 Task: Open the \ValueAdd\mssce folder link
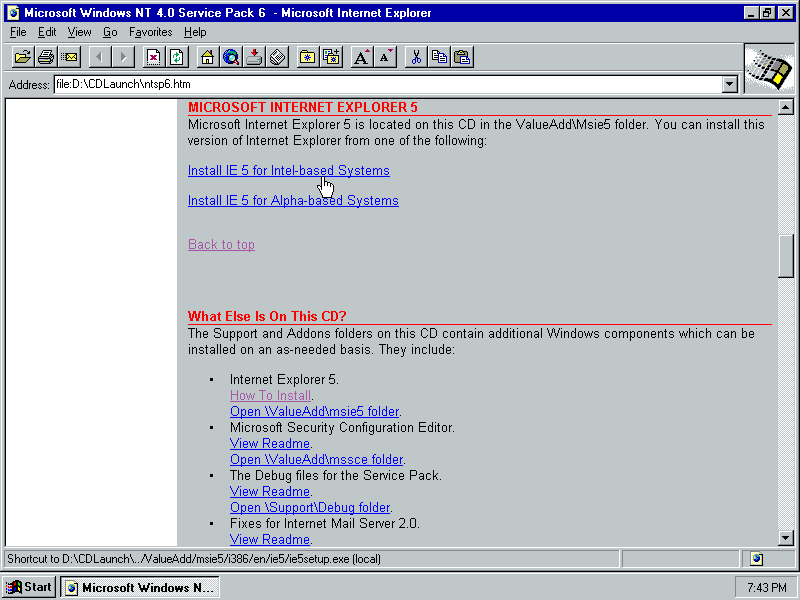coord(316,460)
